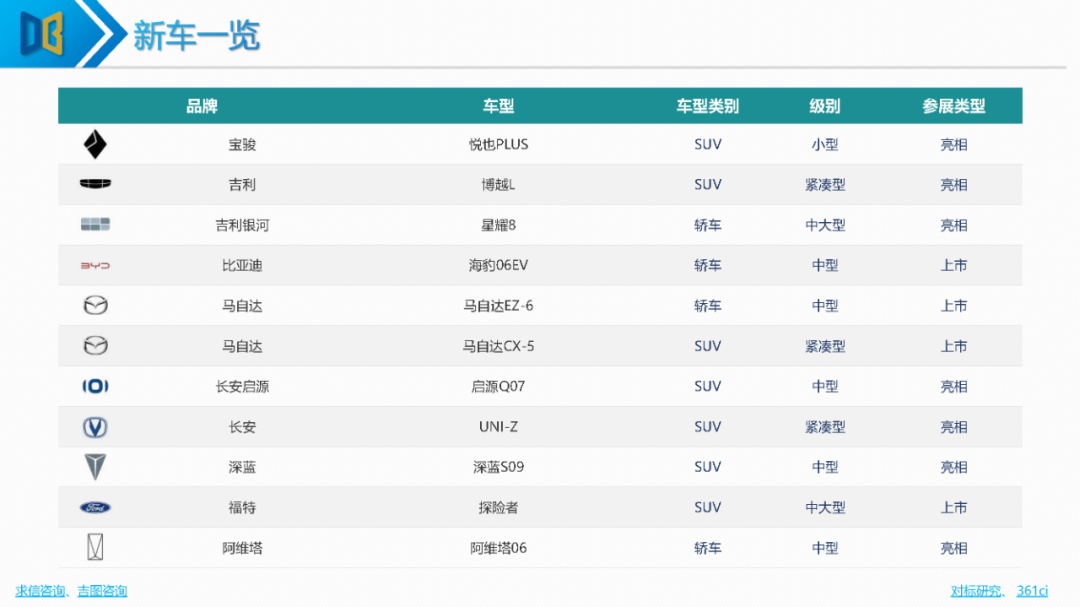Click 中大型 in the 星耀8 row
Image resolution: width=1080 pixels, height=607 pixels.
[x=824, y=225]
